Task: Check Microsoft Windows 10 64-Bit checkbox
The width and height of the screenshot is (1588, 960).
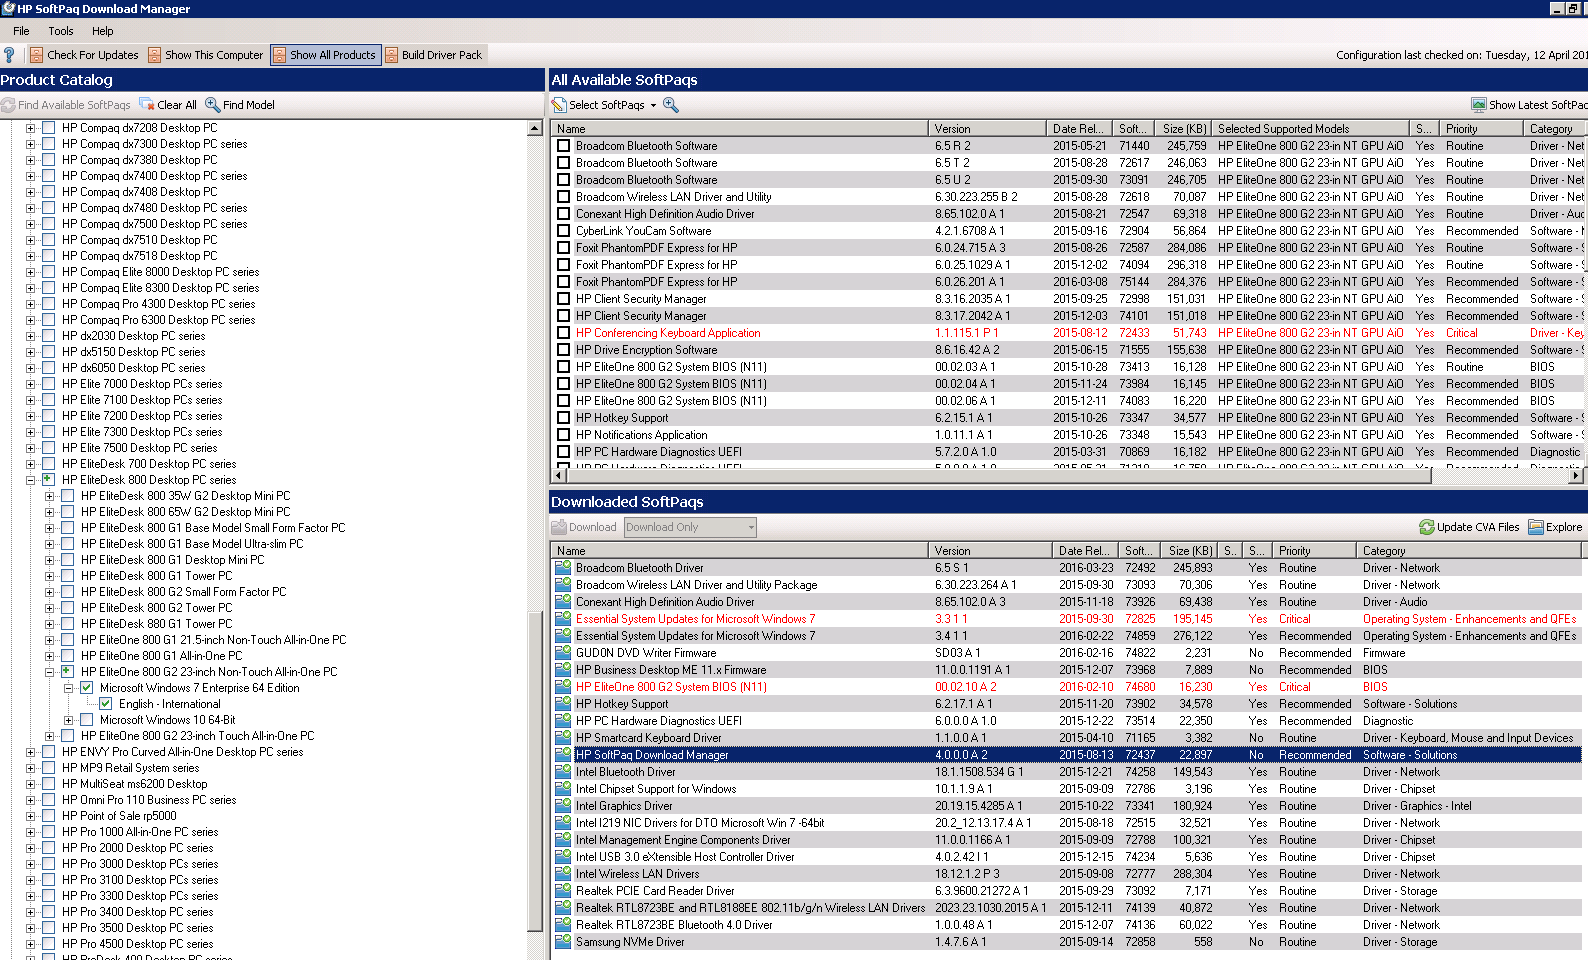Action: (87, 720)
